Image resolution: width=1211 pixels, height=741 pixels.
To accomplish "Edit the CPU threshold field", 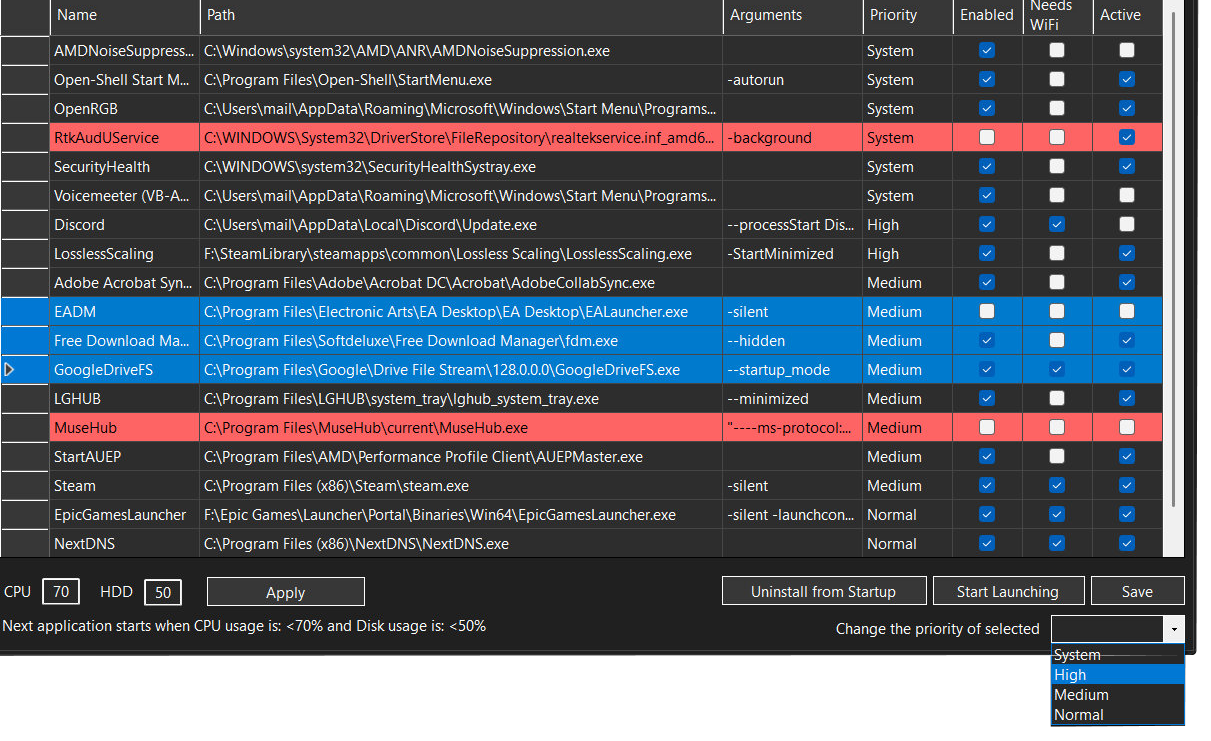I will click(61, 592).
